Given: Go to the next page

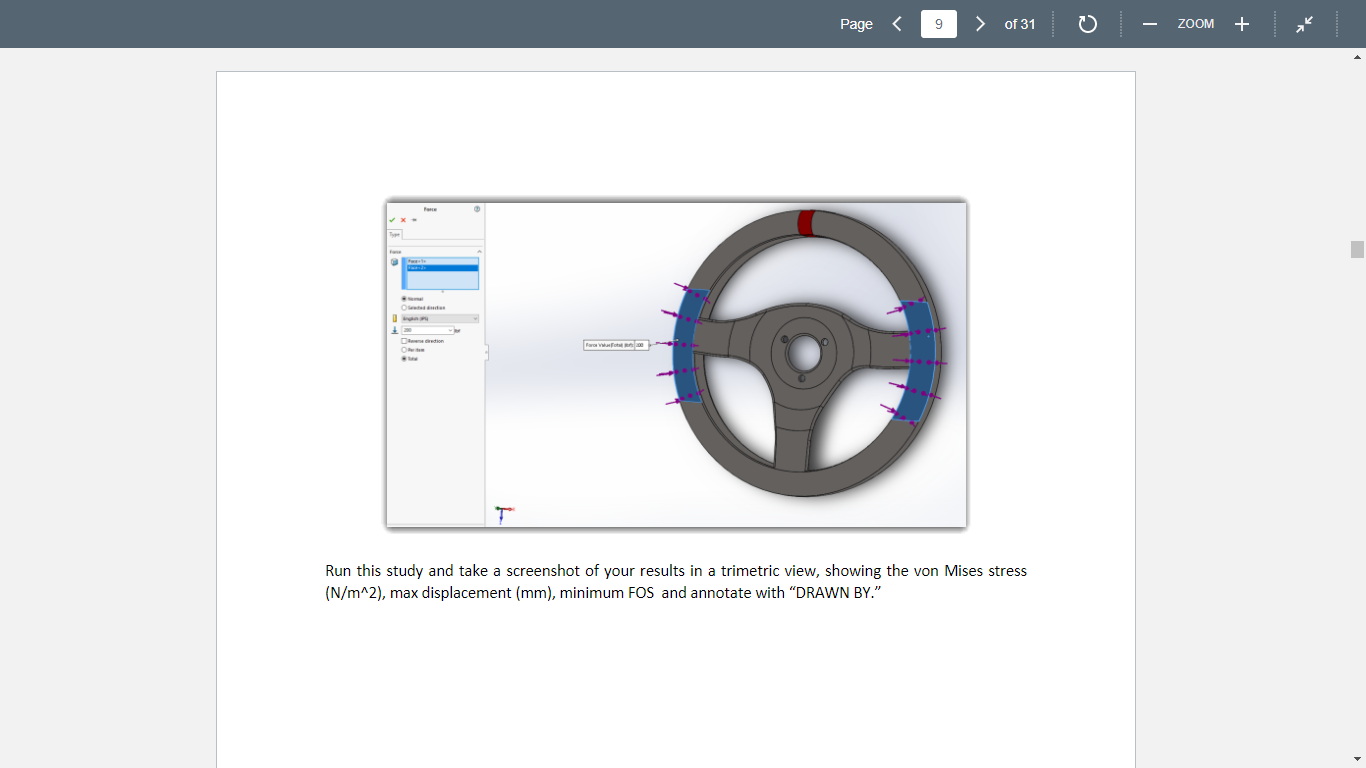Looking at the screenshot, I should click(980, 24).
